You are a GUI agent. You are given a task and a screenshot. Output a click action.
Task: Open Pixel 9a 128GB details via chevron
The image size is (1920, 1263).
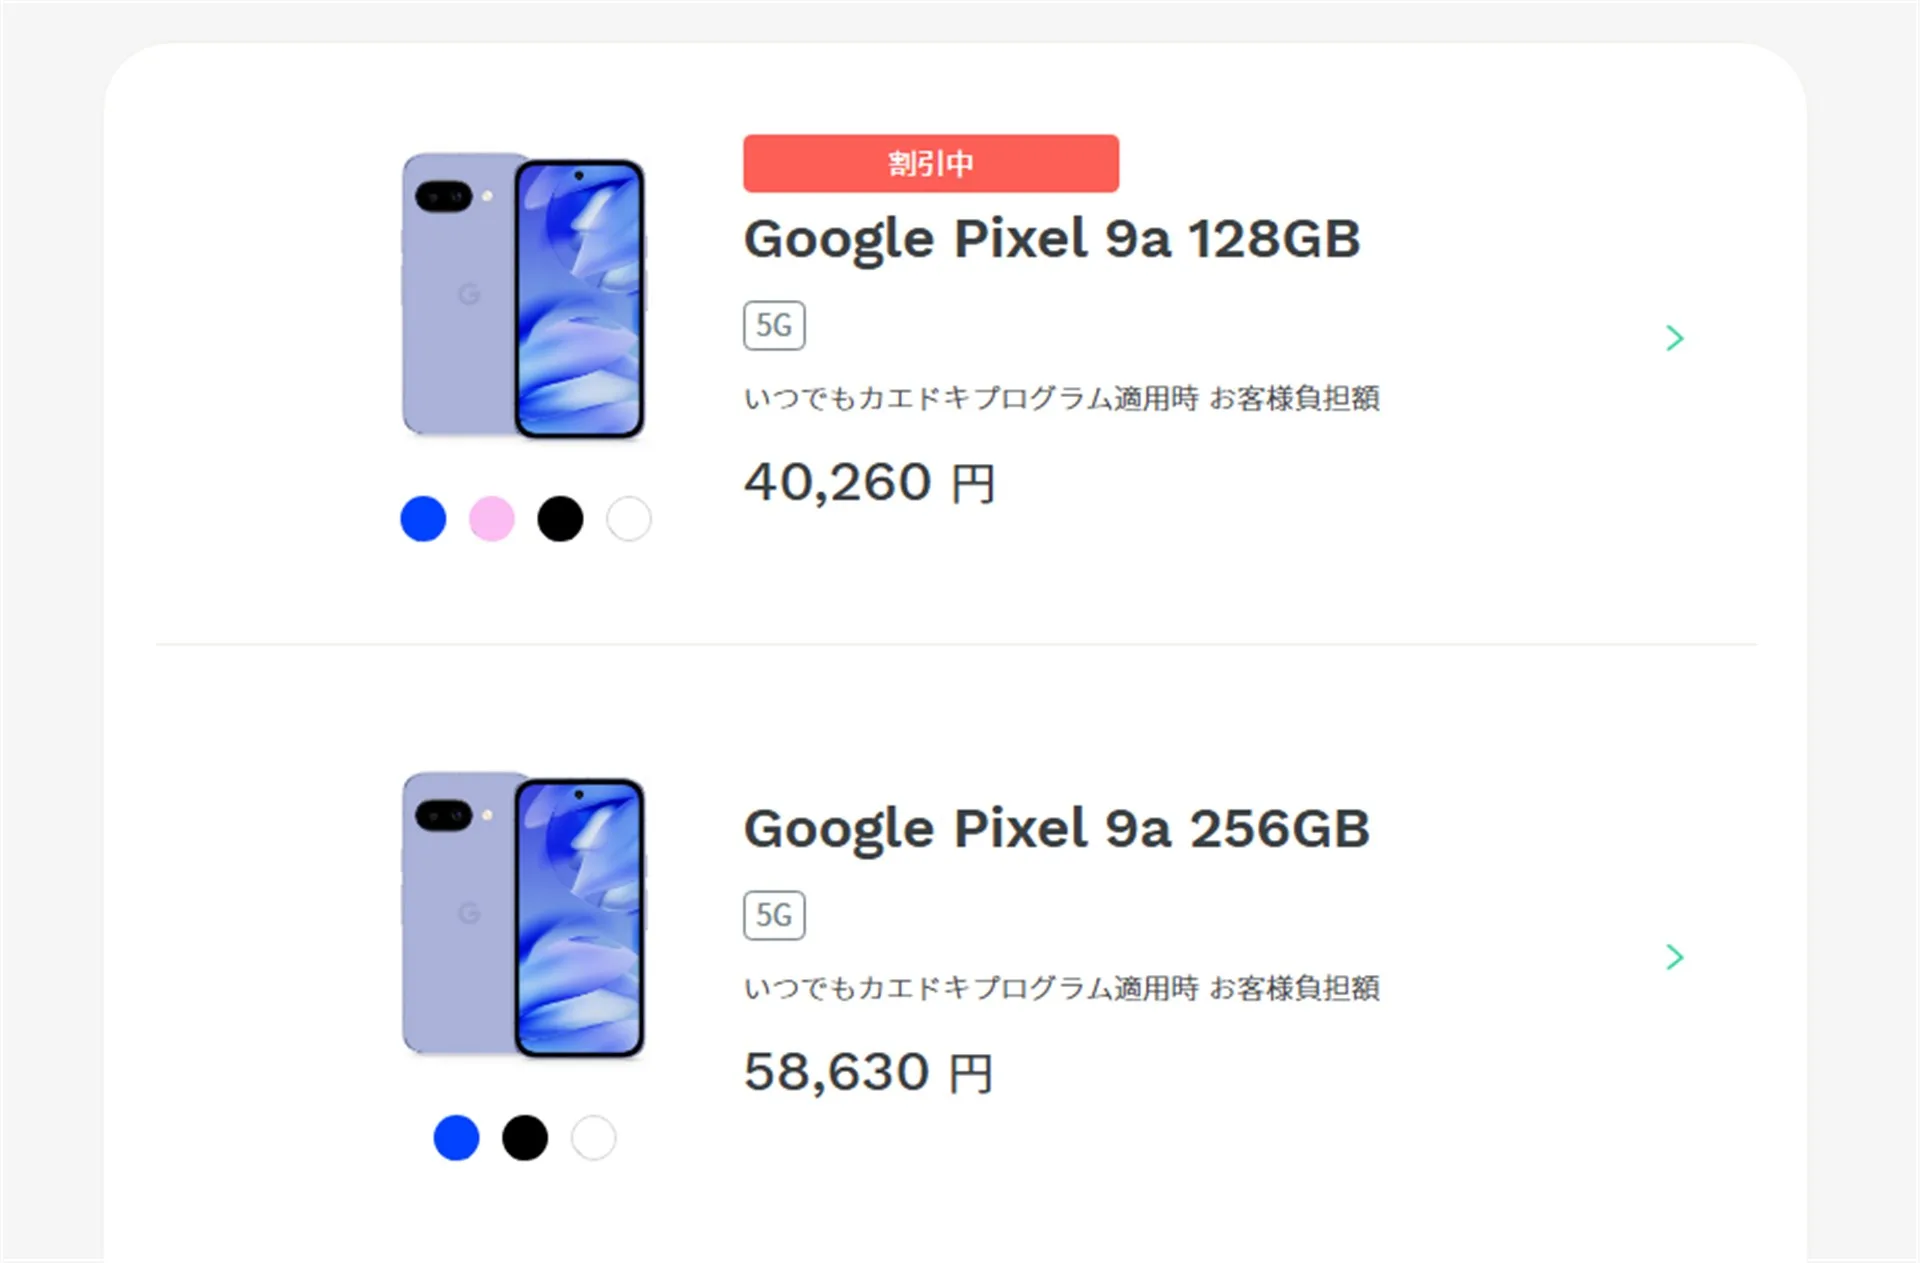[1675, 338]
